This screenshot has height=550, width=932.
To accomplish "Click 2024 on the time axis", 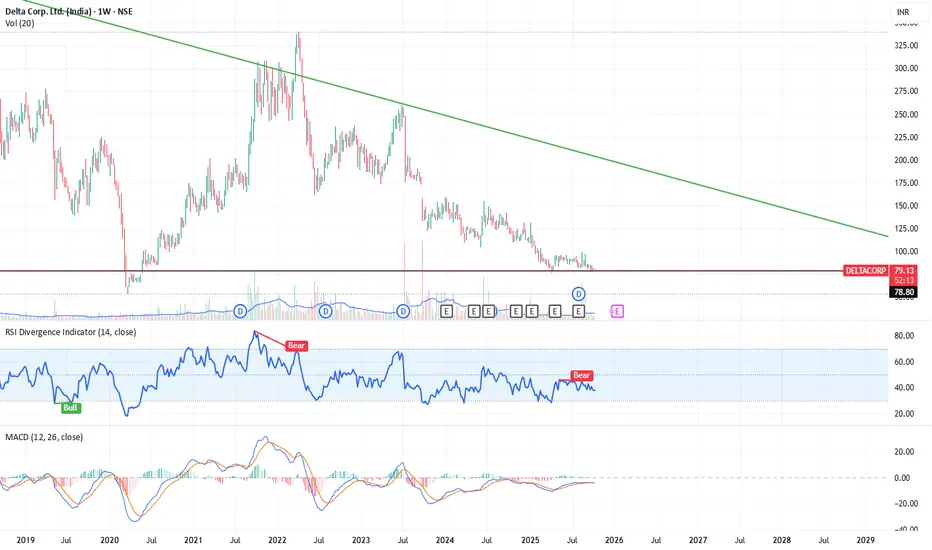I will [445, 540].
